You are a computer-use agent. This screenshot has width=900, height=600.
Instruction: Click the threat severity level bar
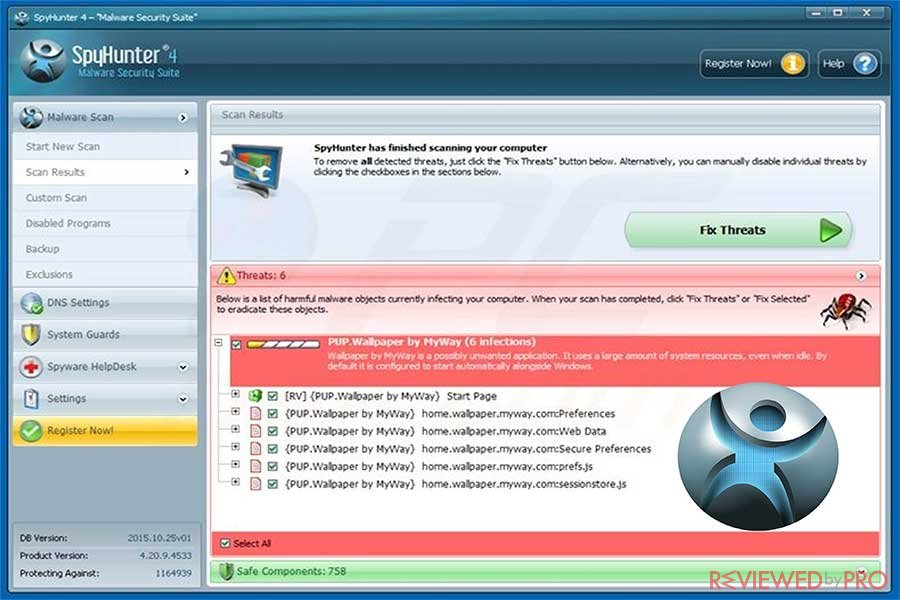click(x=283, y=344)
